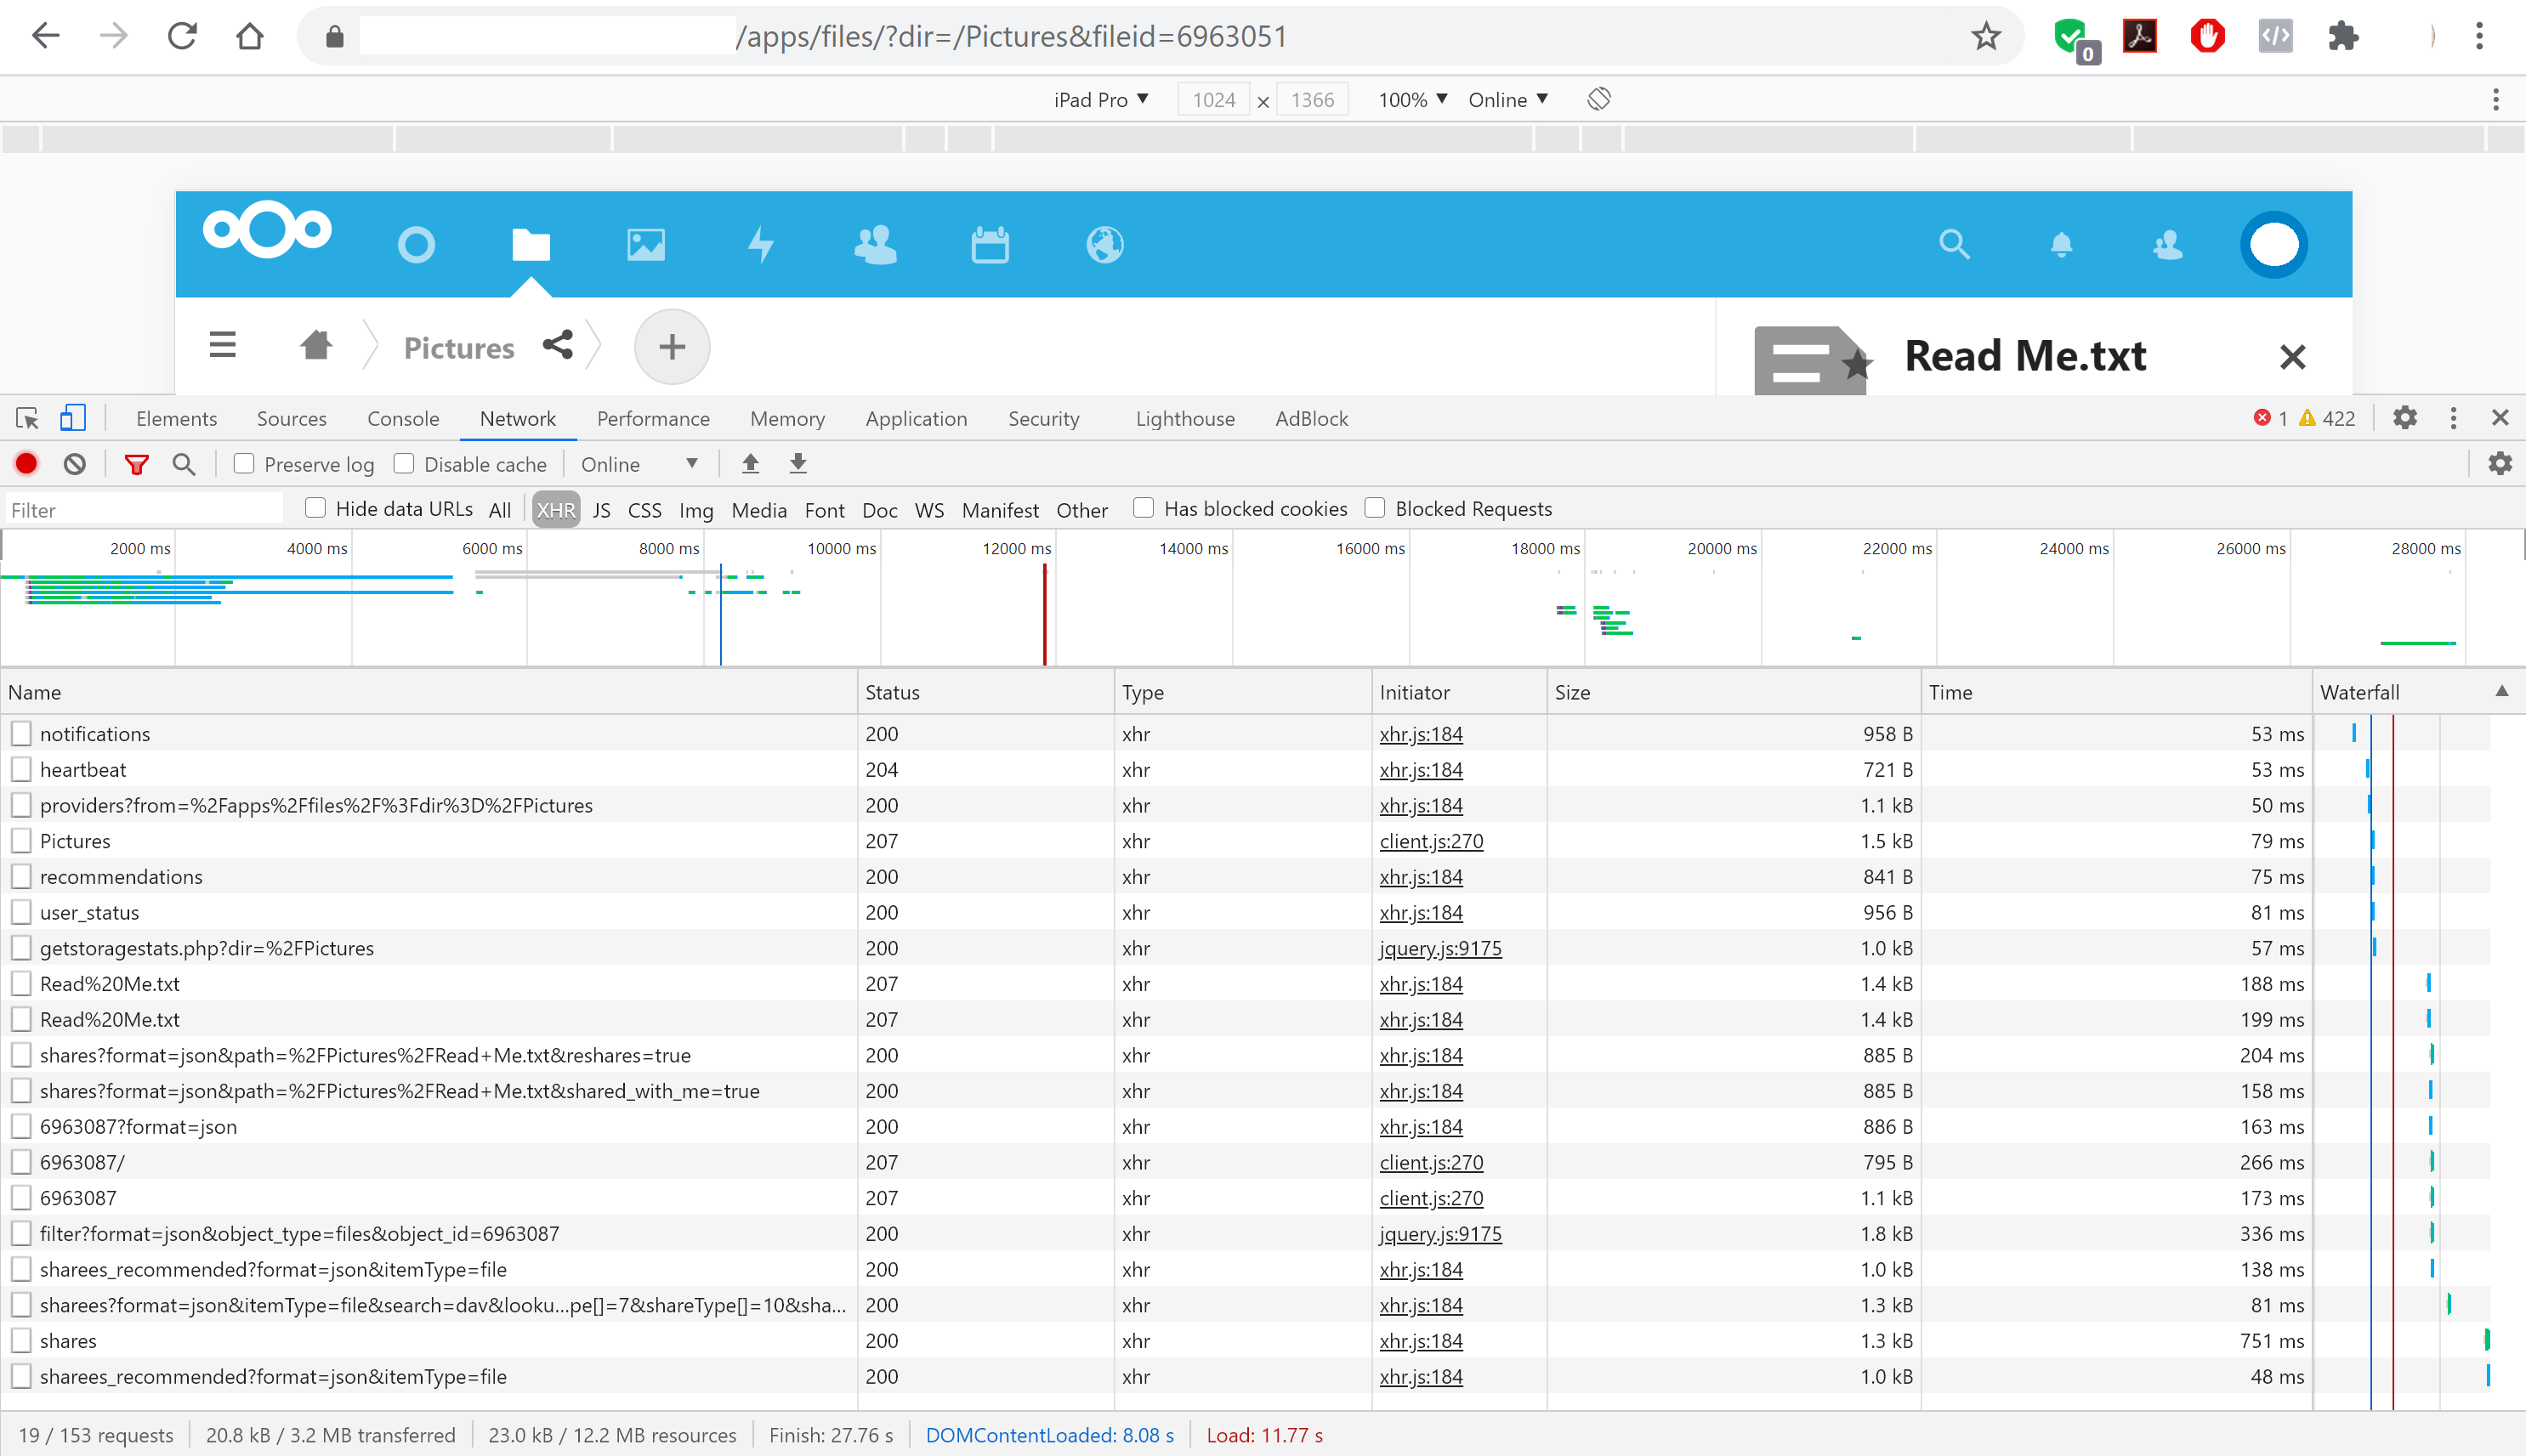Open the notifications bell
Image resolution: width=2526 pixels, height=1456 pixels.
[x=2061, y=244]
